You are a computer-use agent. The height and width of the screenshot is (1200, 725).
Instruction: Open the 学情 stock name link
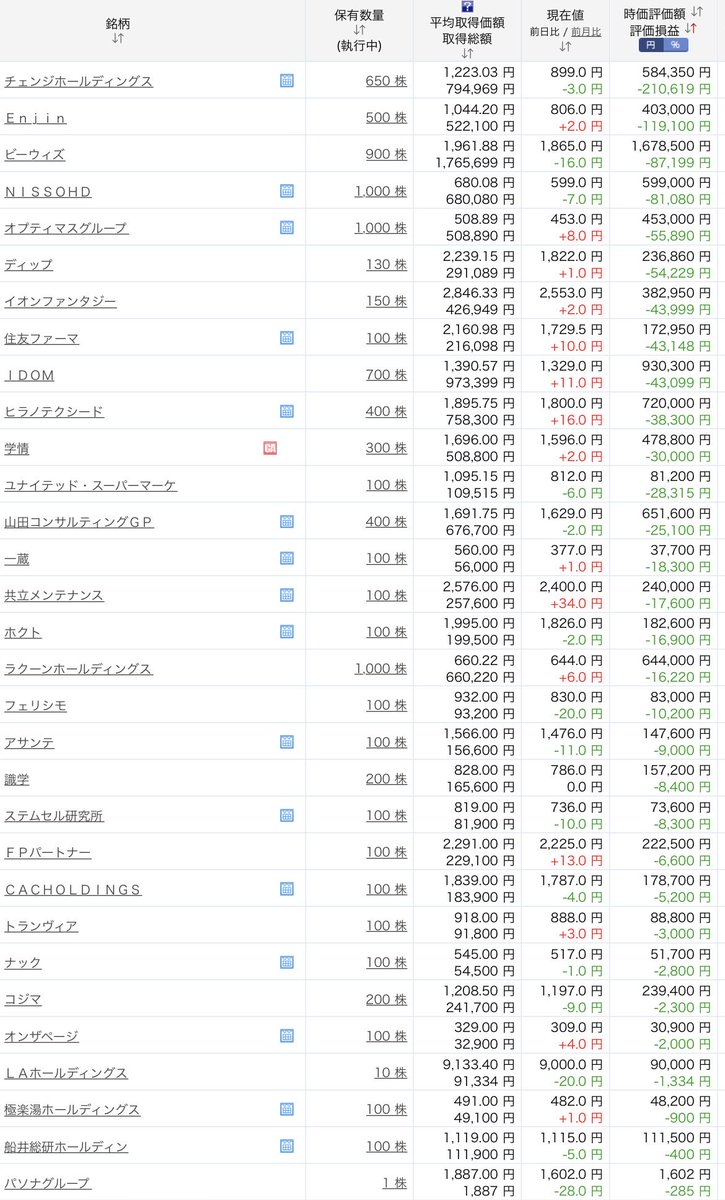(x=17, y=448)
